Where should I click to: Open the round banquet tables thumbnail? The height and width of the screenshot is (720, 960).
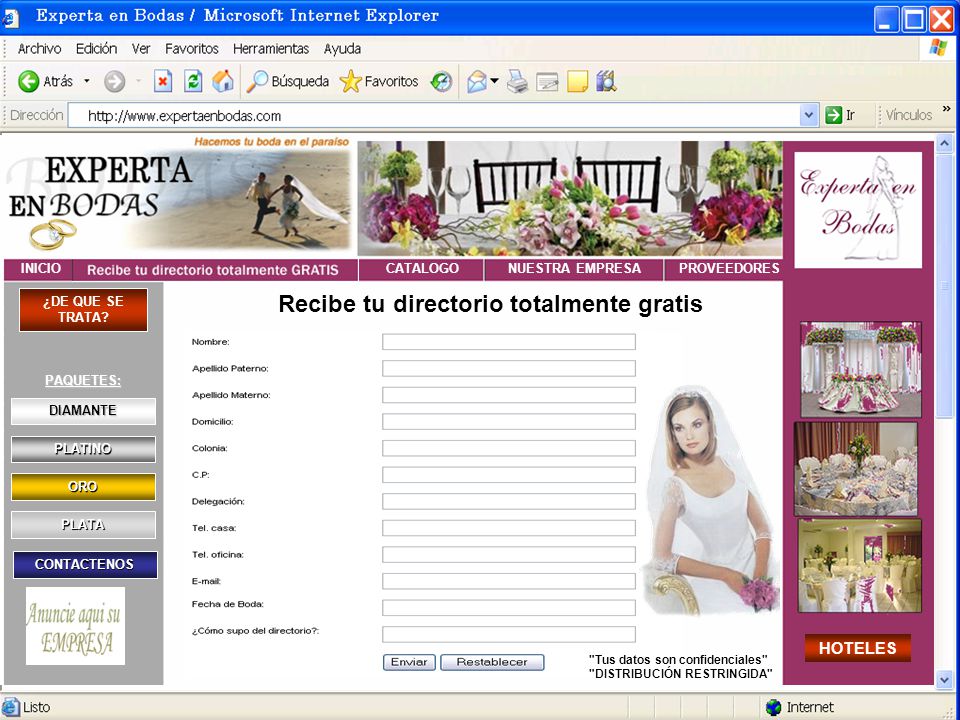[856, 469]
